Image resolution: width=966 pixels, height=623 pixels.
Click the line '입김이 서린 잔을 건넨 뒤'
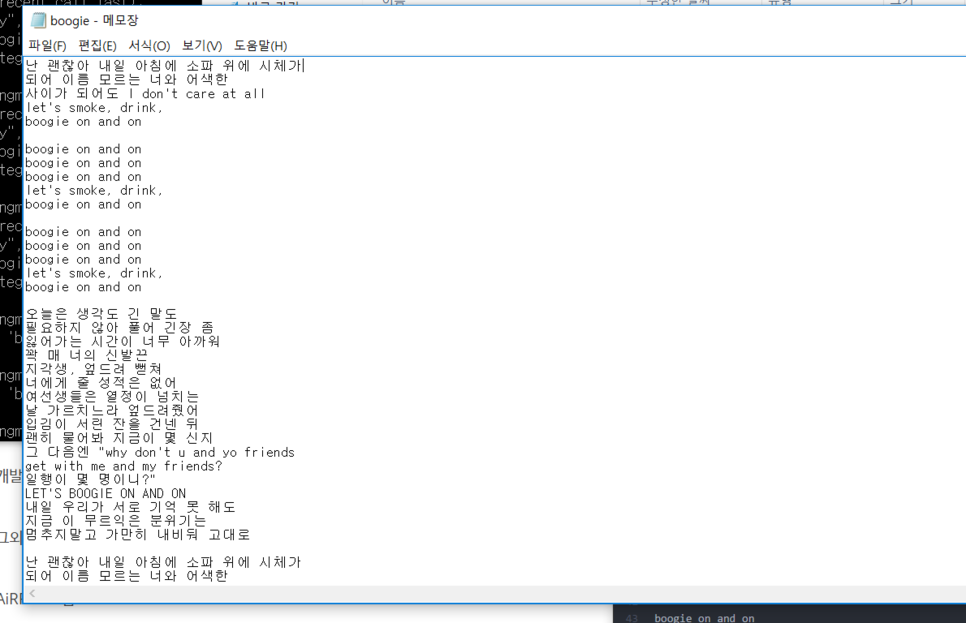tap(112, 424)
